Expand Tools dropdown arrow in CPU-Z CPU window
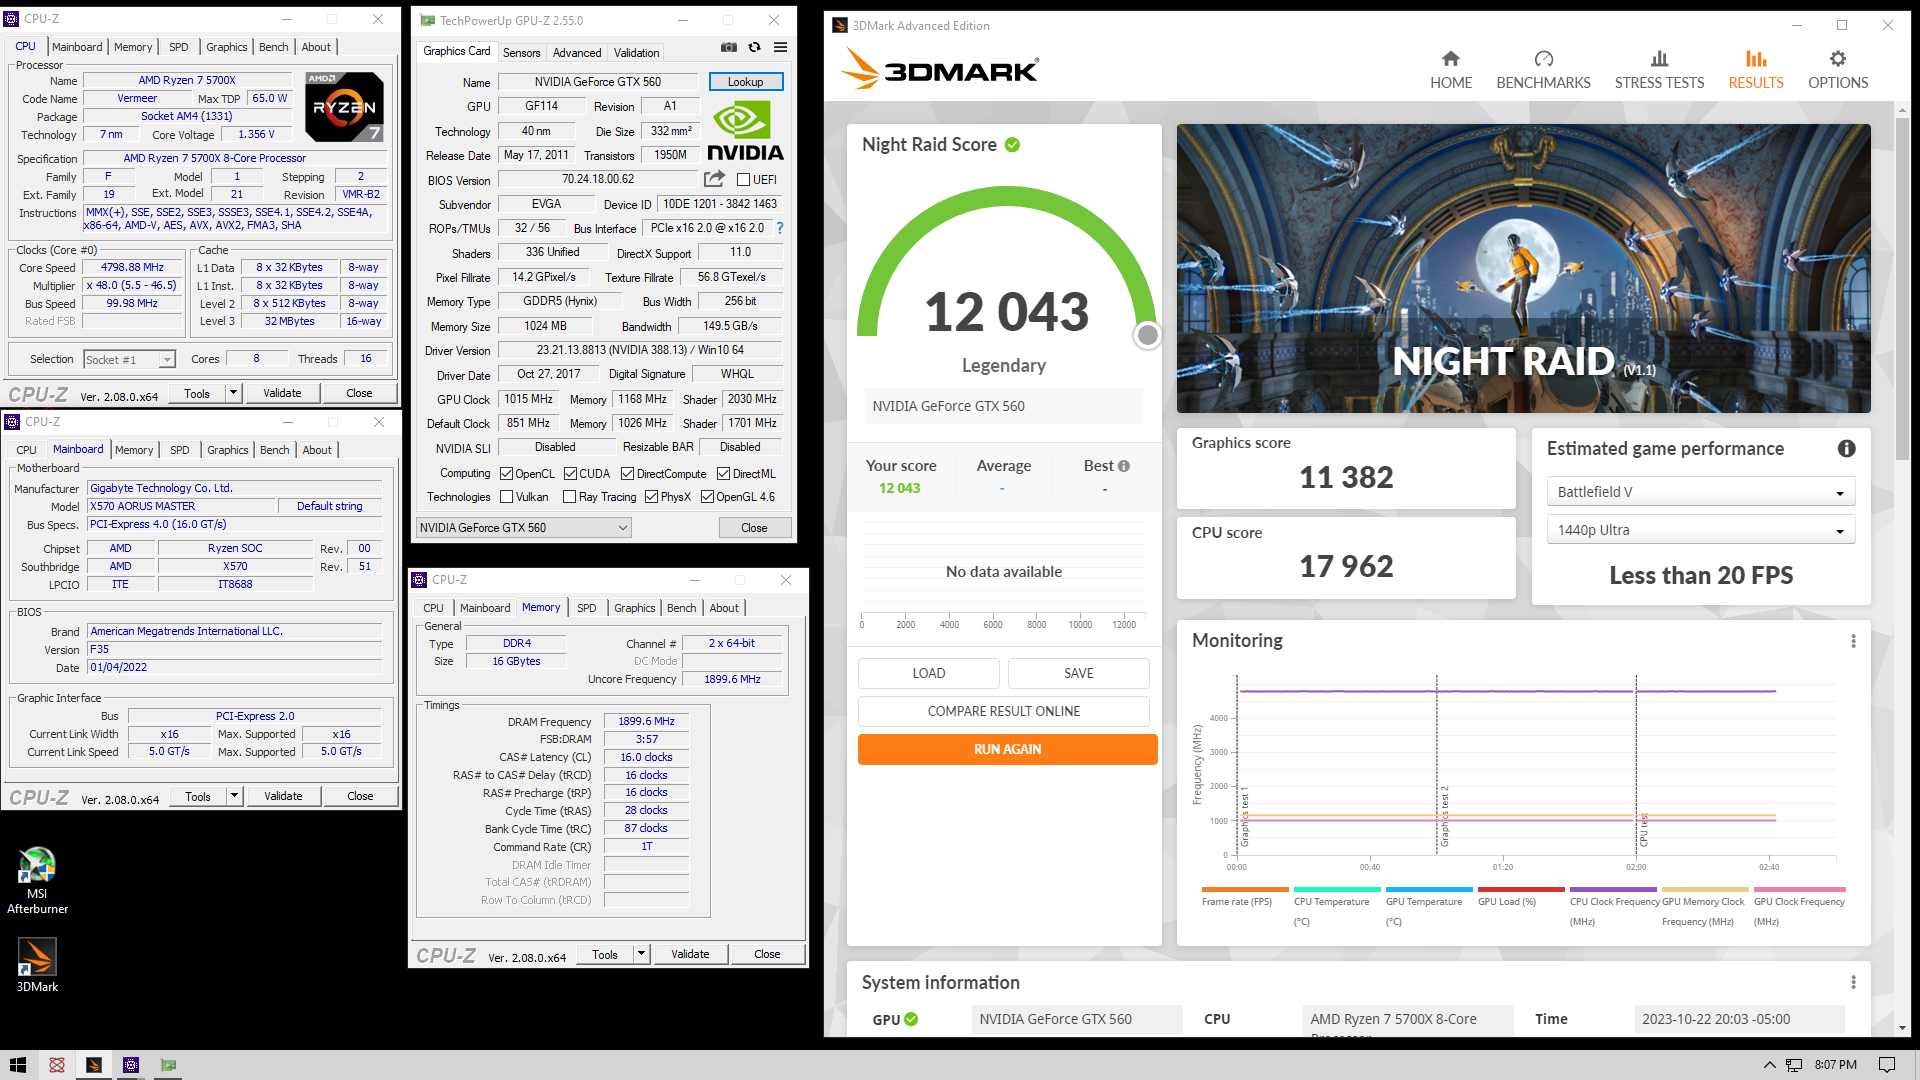The width and height of the screenshot is (1920, 1080). click(x=233, y=393)
